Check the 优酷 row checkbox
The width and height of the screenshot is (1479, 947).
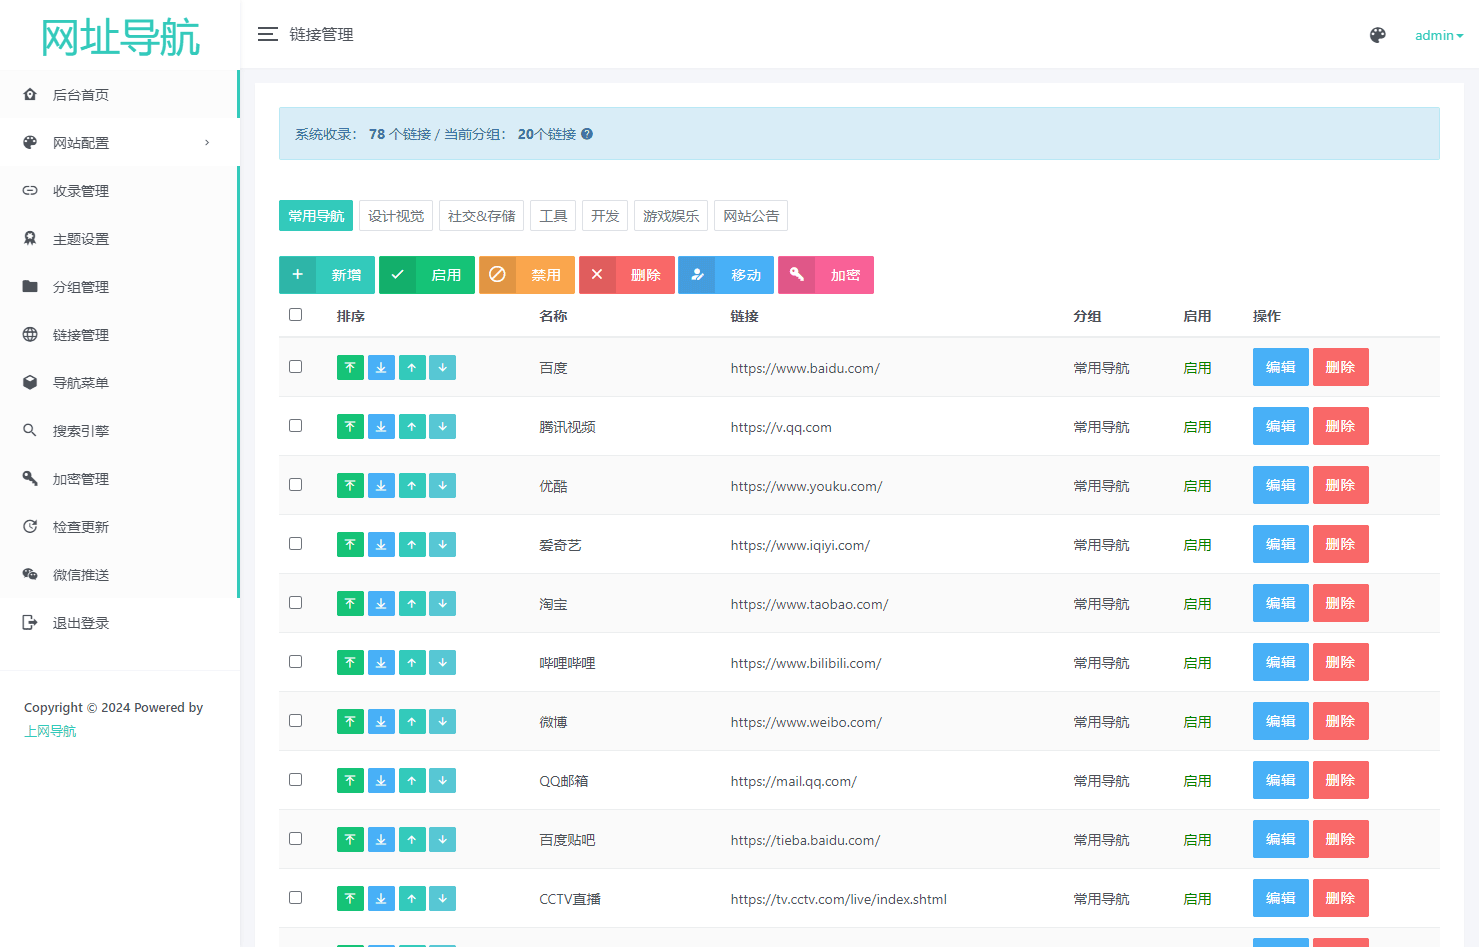pos(295,485)
